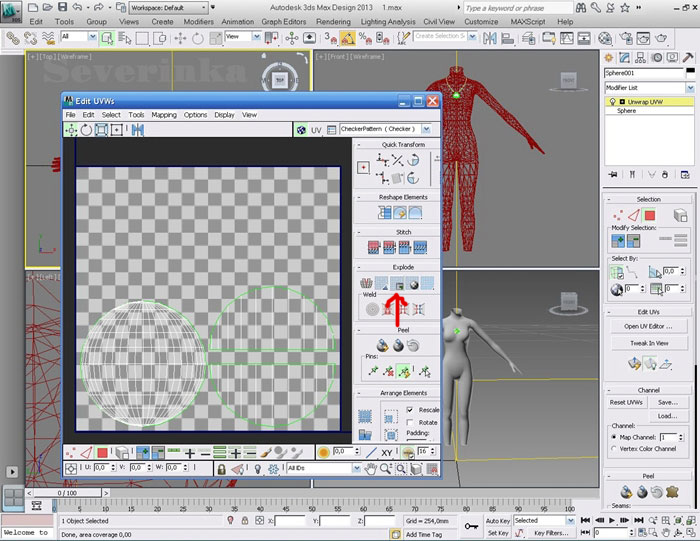
Task: Click the Mirror Horizontal tool in Edit UVWs toolbar
Action: (136, 130)
